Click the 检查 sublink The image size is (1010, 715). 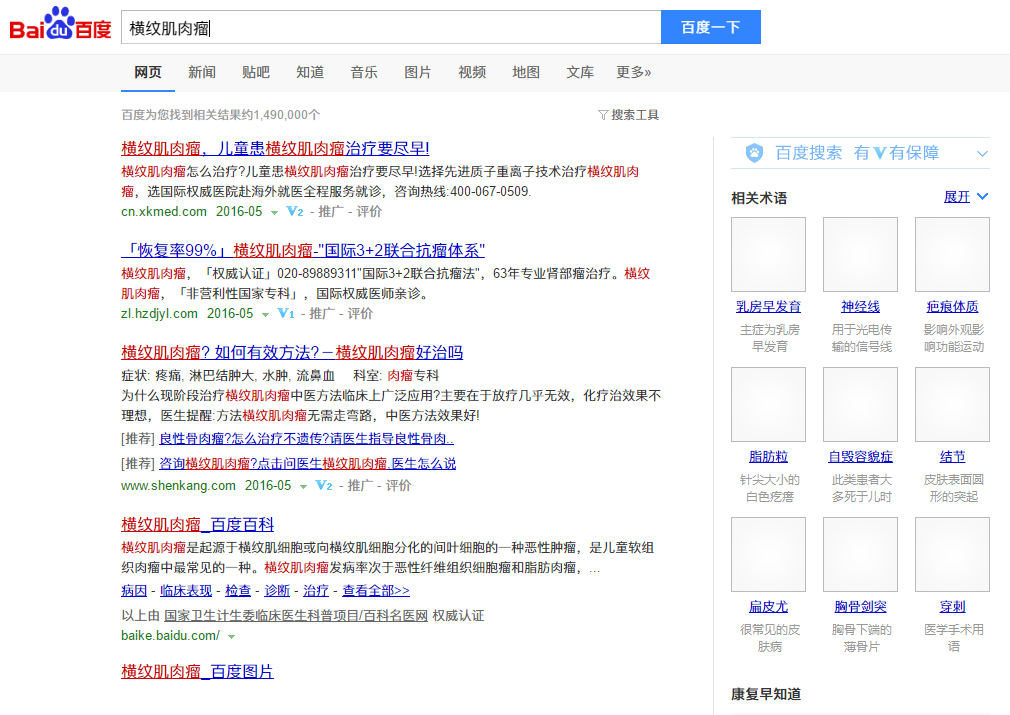click(x=238, y=591)
